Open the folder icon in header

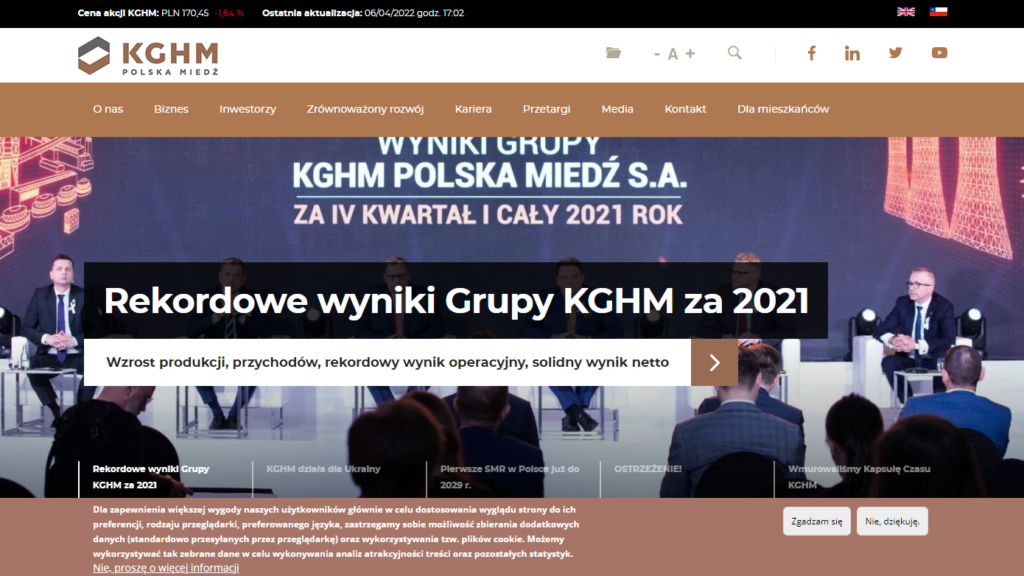613,53
